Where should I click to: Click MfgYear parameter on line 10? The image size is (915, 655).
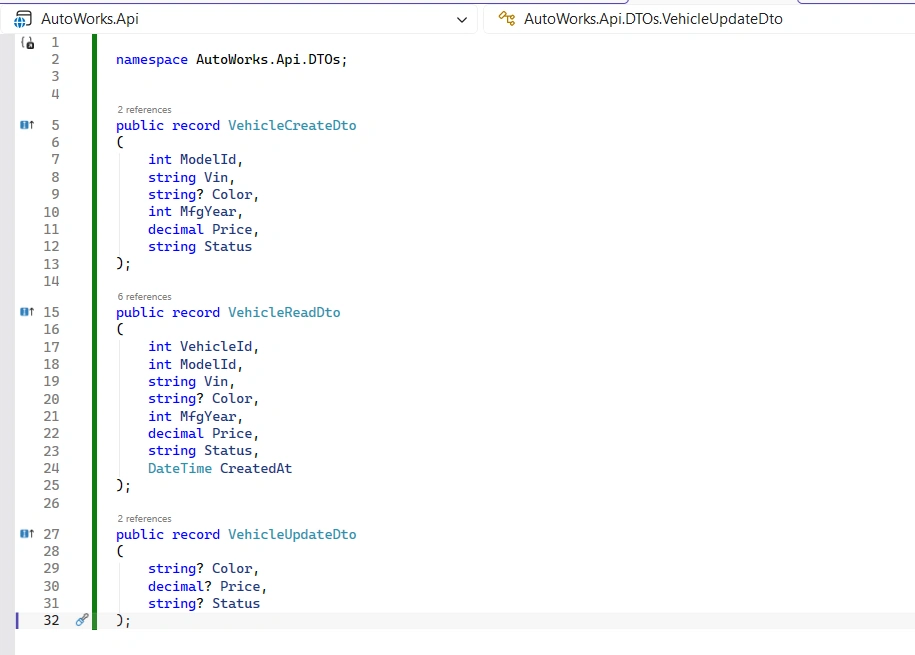click(x=208, y=212)
